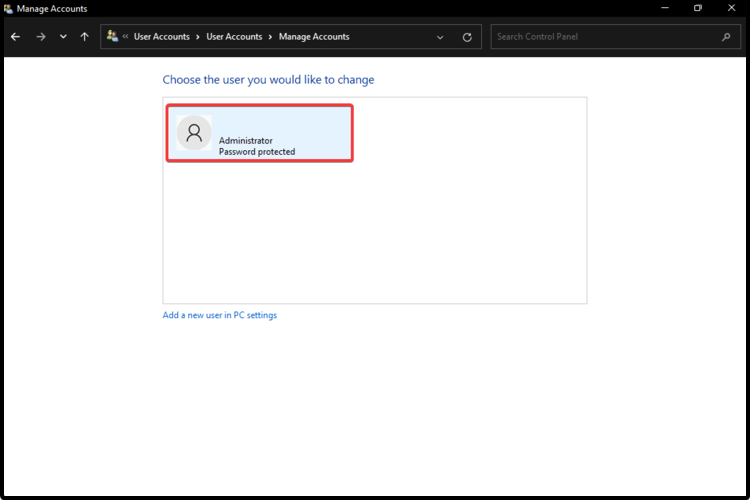Click the Forward navigation arrow
Image resolution: width=750 pixels, height=500 pixels.
[40, 37]
